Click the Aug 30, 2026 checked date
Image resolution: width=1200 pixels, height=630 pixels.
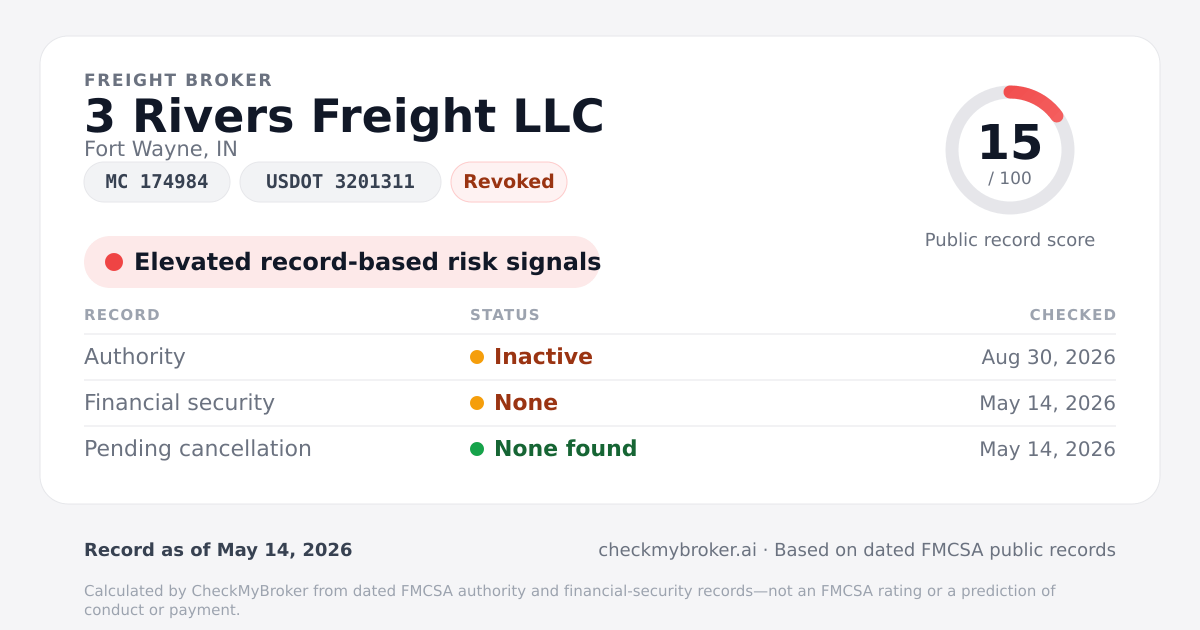(x=1049, y=357)
